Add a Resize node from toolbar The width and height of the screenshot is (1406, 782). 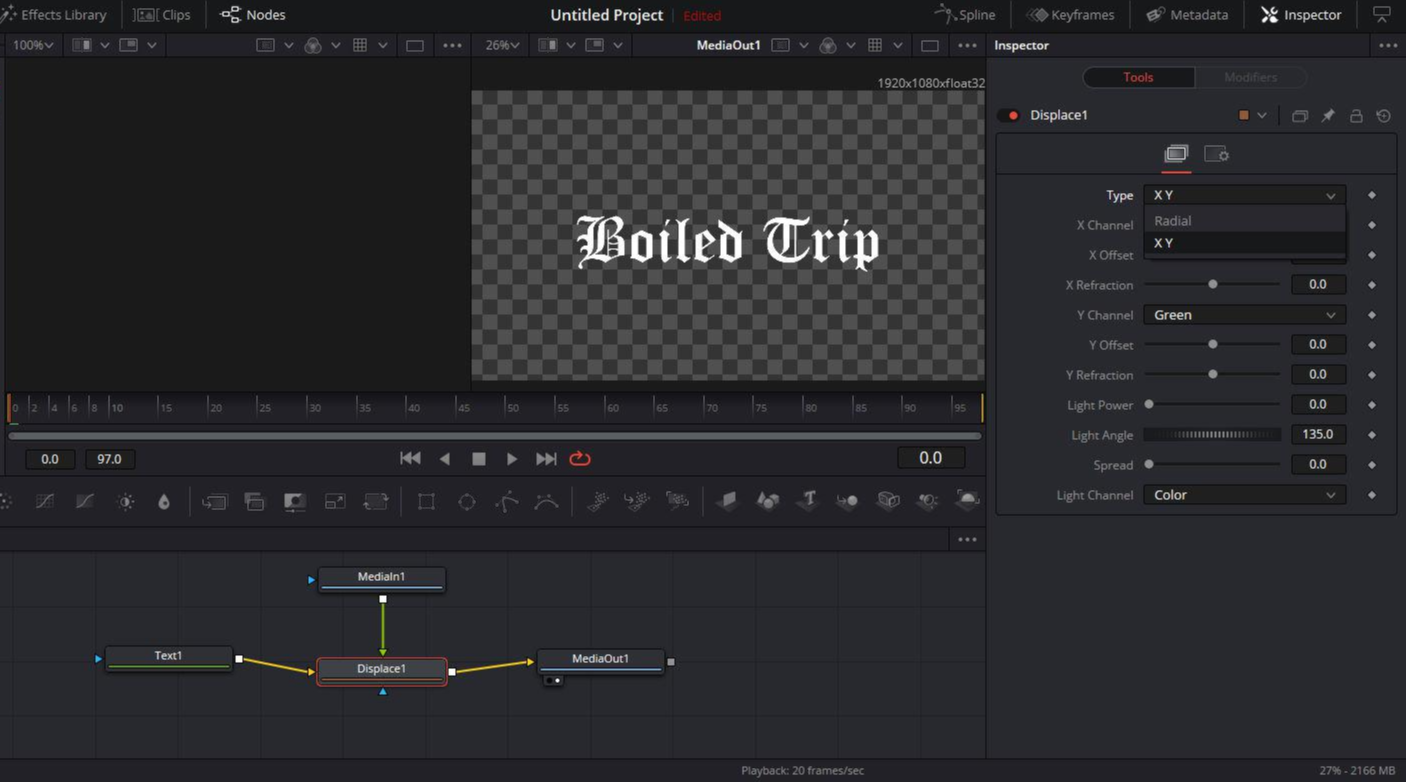pyautogui.click(x=335, y=501)
